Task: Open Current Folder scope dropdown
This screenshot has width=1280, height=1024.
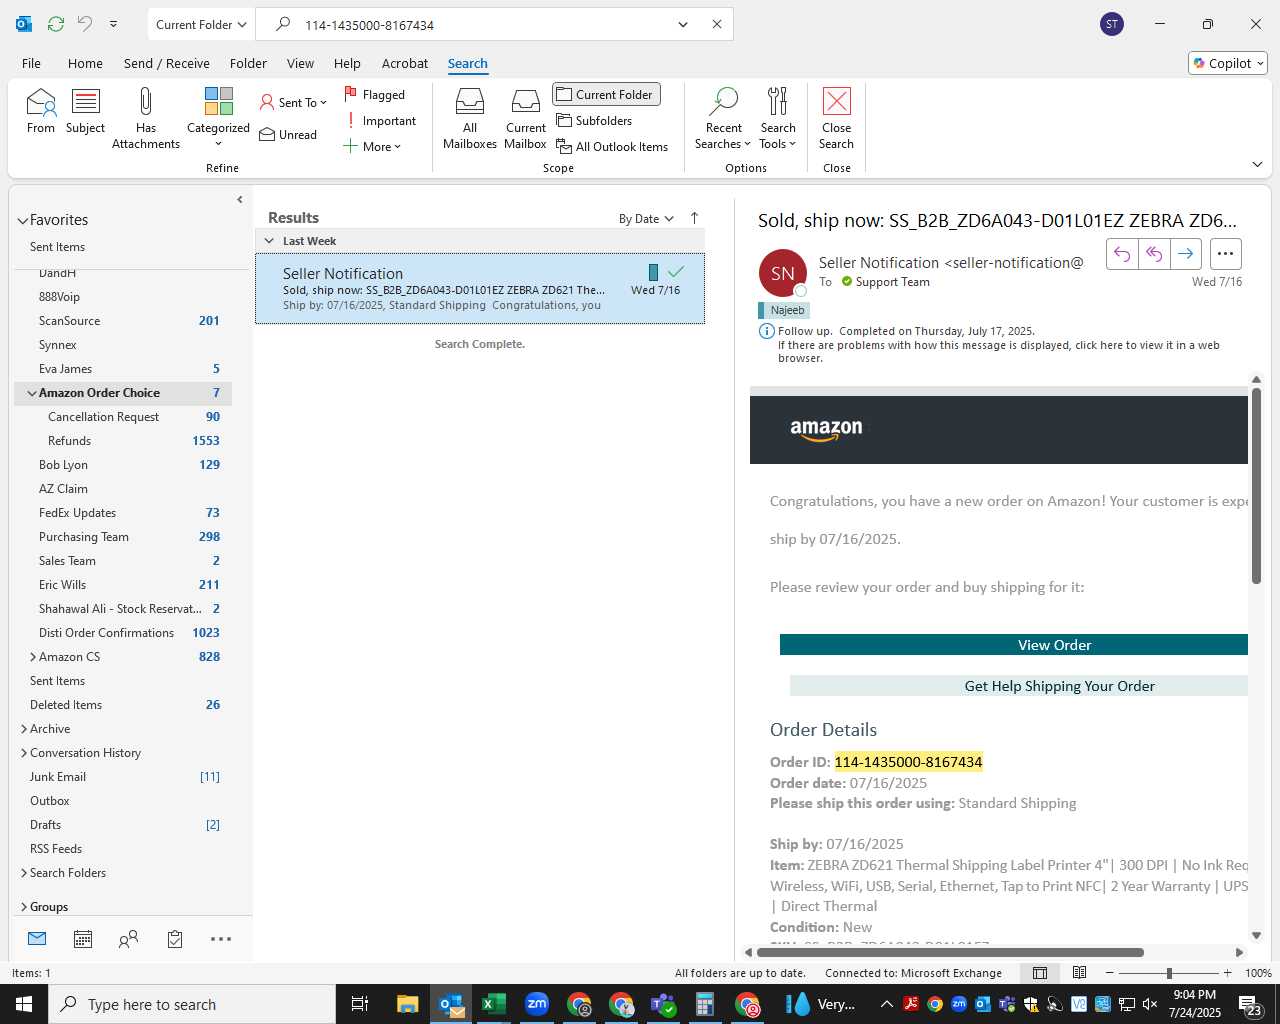Action: pyautogui.click(x=201, y=24)
